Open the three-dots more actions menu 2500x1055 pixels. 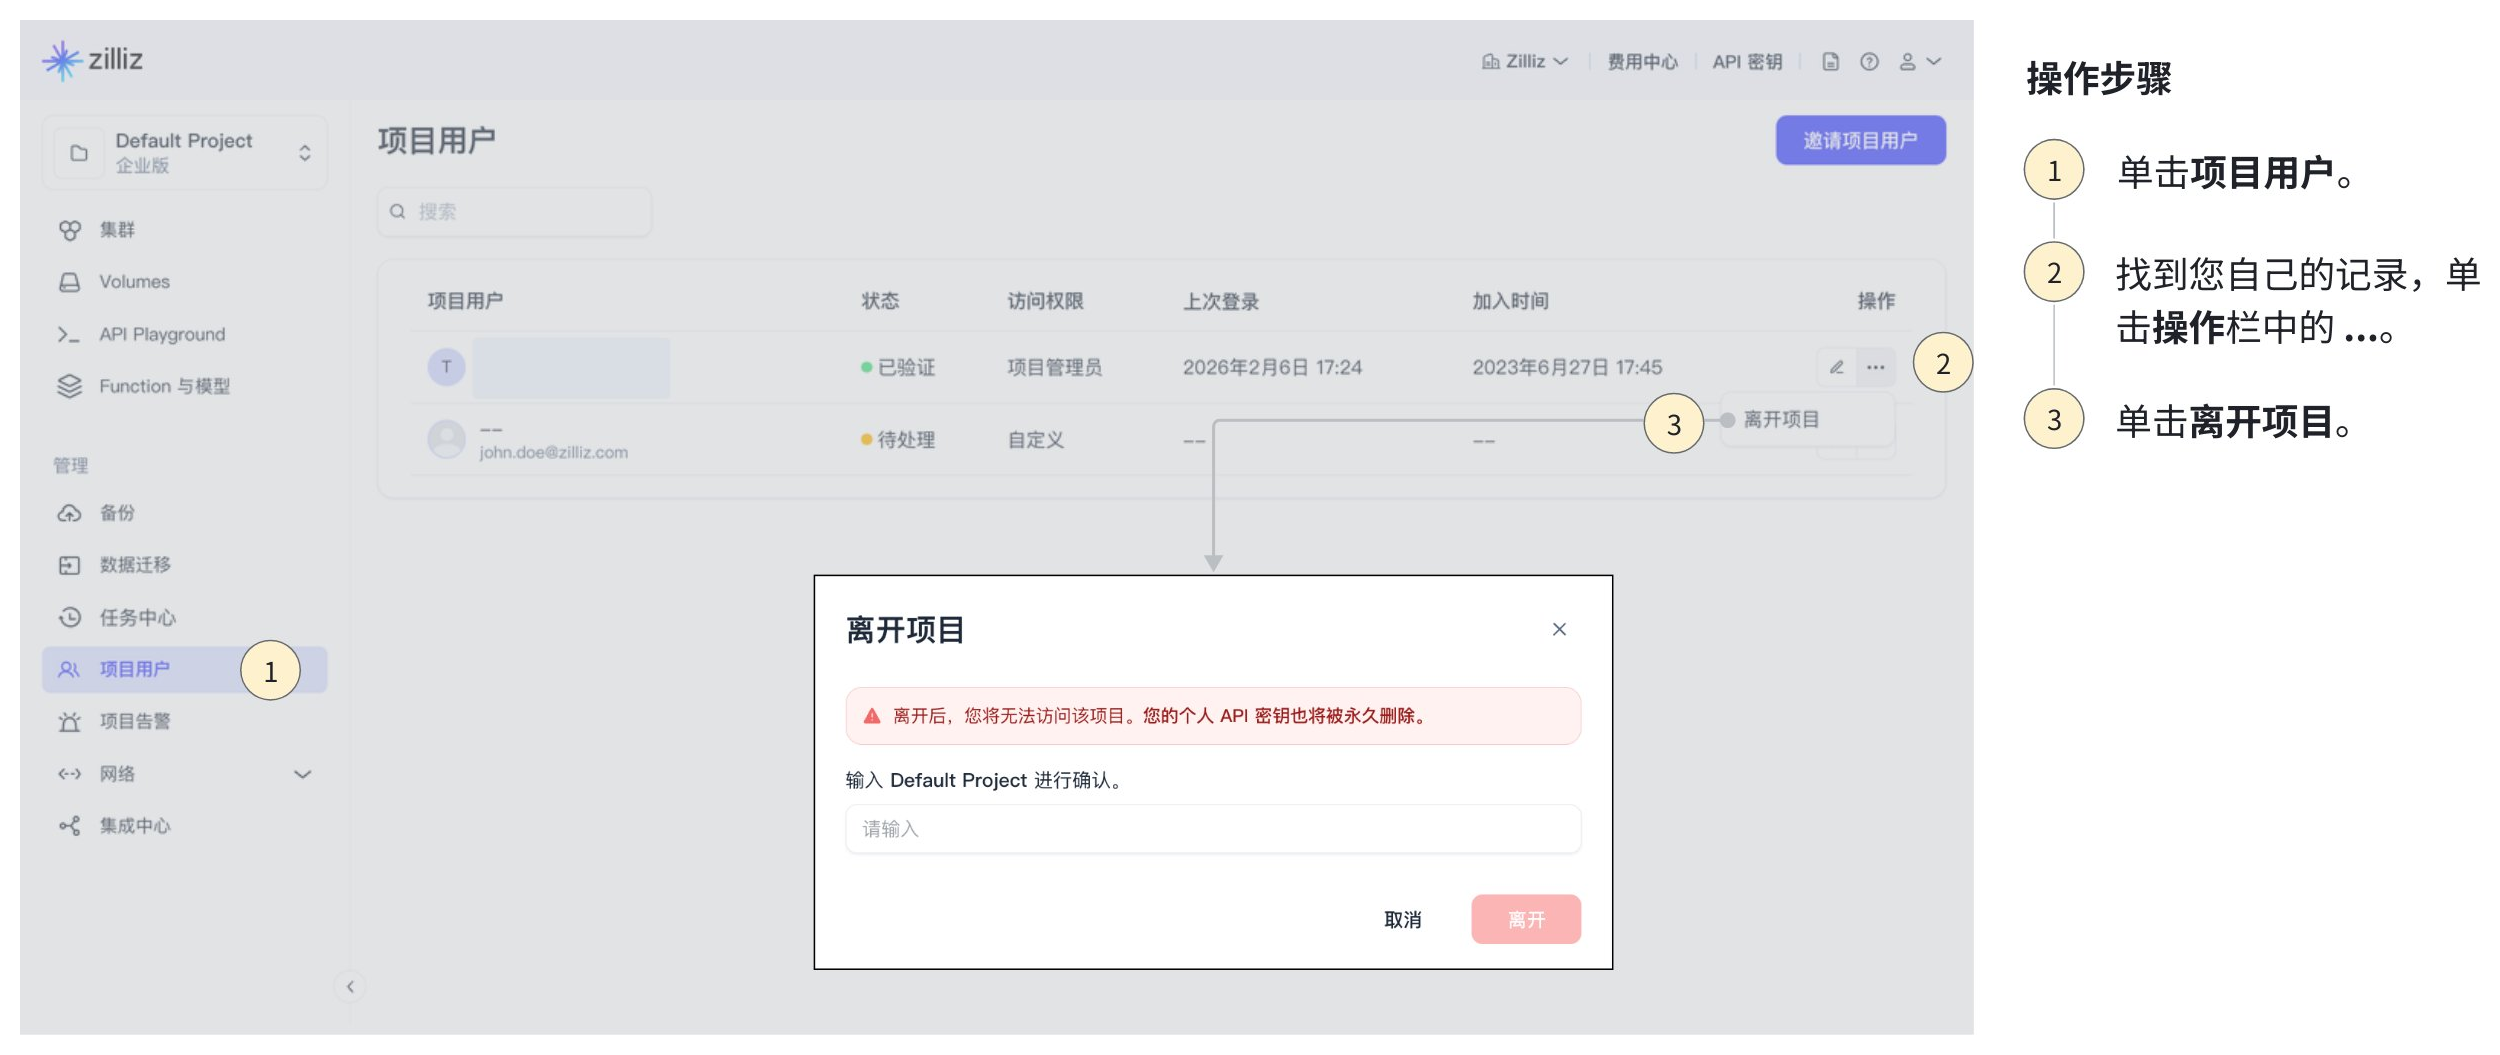(x=1875, y=367)
